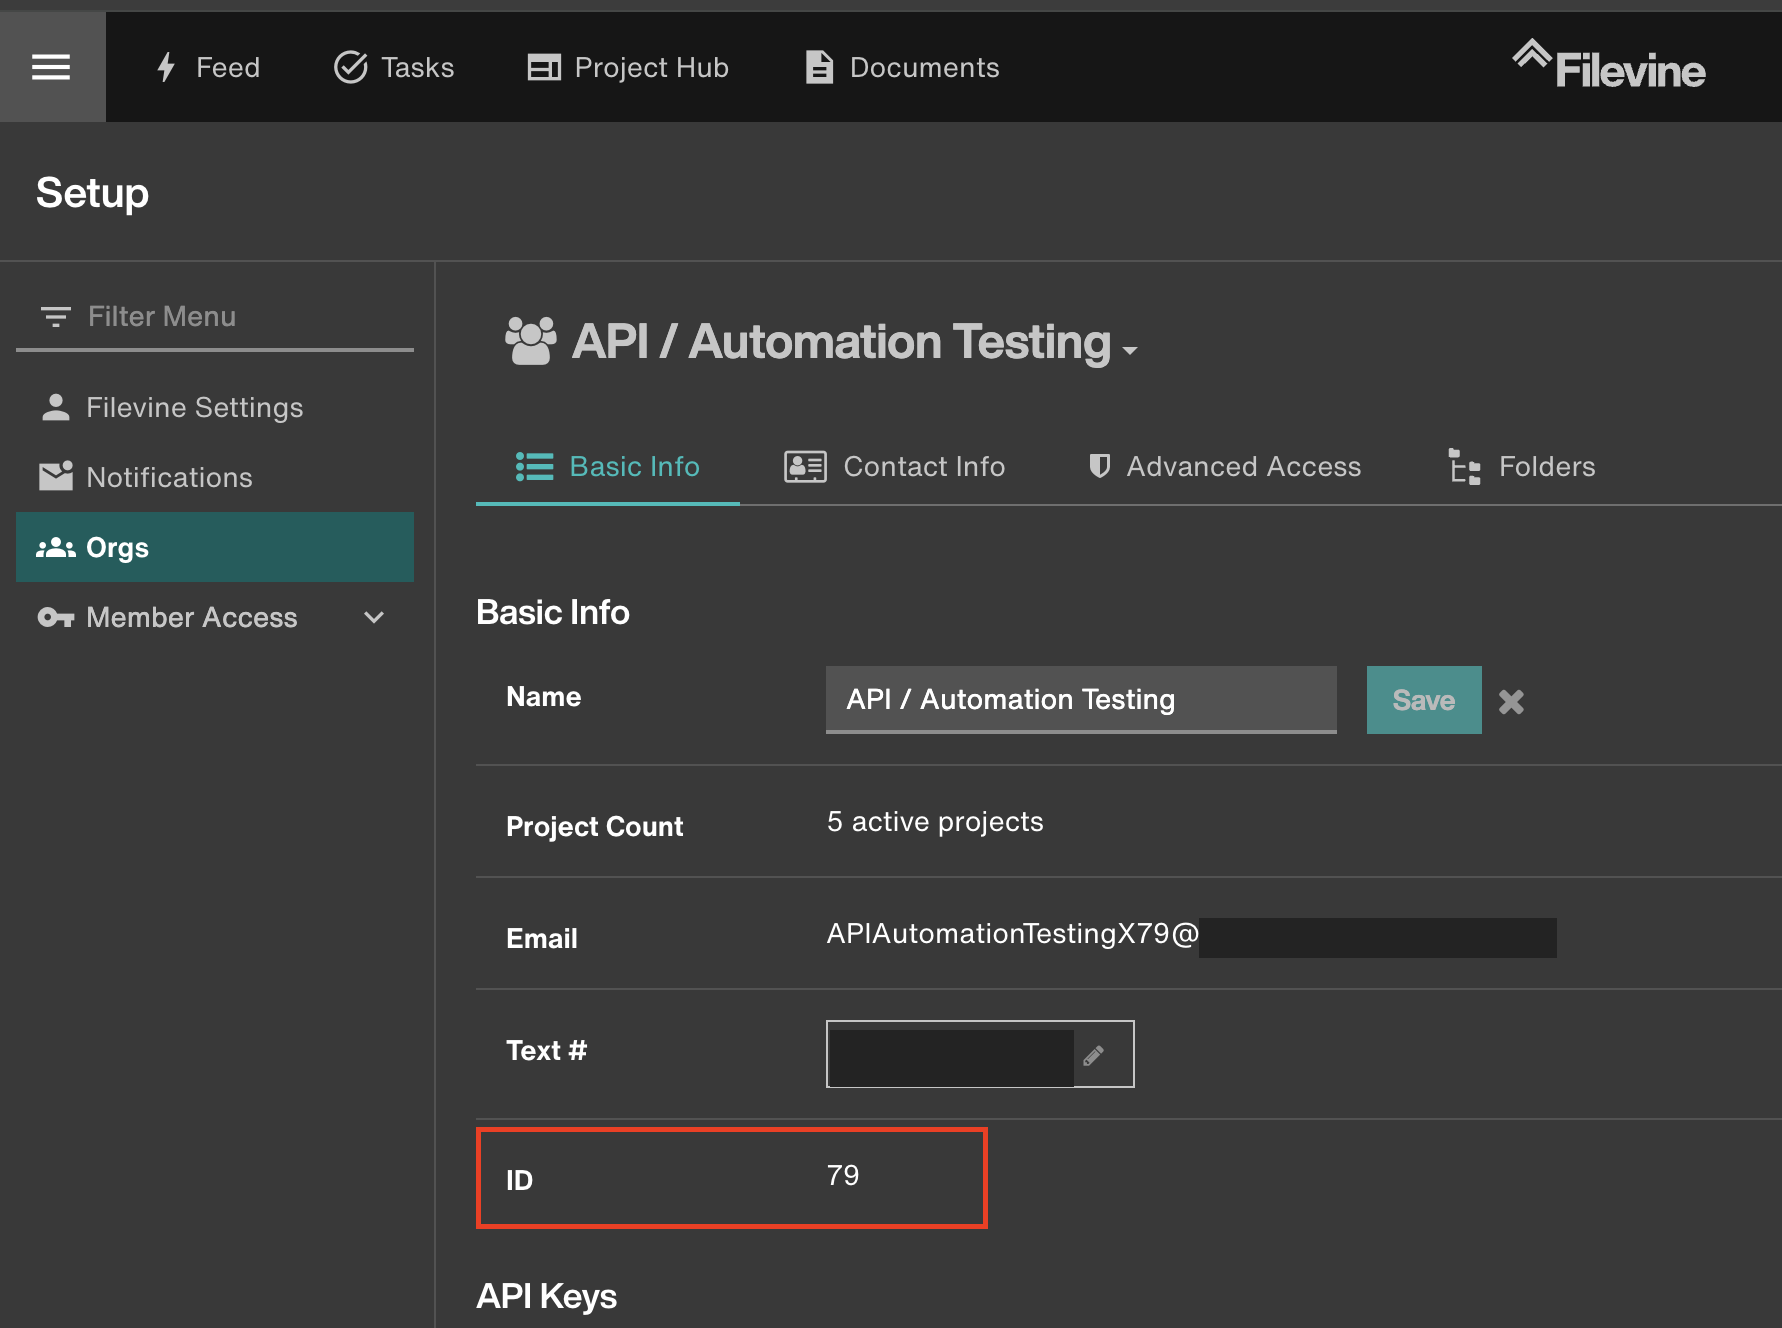Click the Contact Info card icon

click(x=805, y=467)
